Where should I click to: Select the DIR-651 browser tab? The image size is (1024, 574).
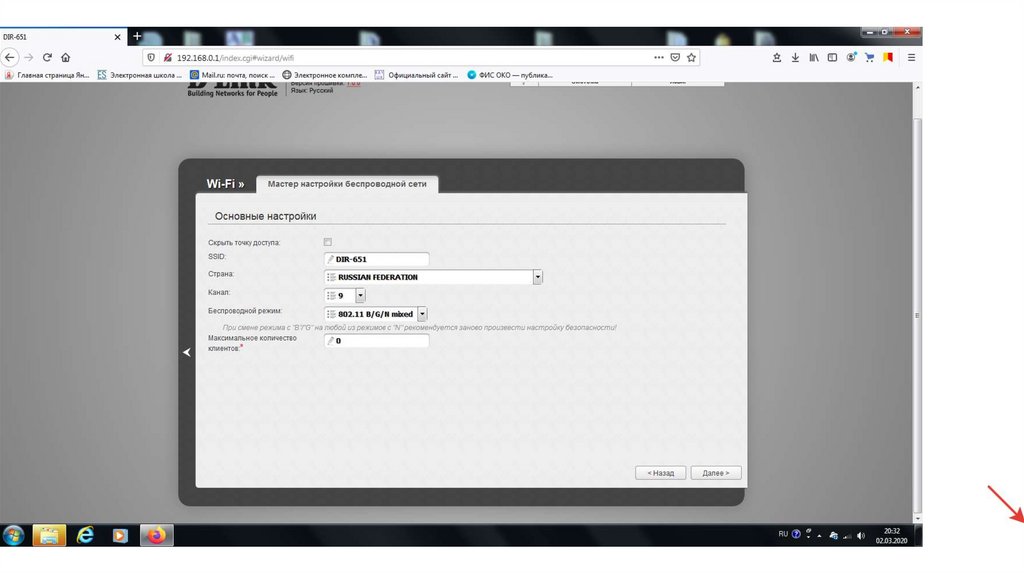click(63, 37)
